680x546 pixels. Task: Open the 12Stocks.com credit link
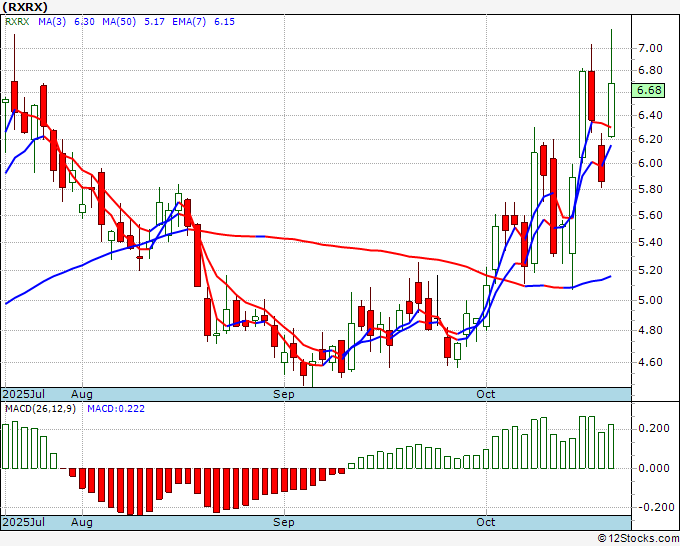[638, 539]
